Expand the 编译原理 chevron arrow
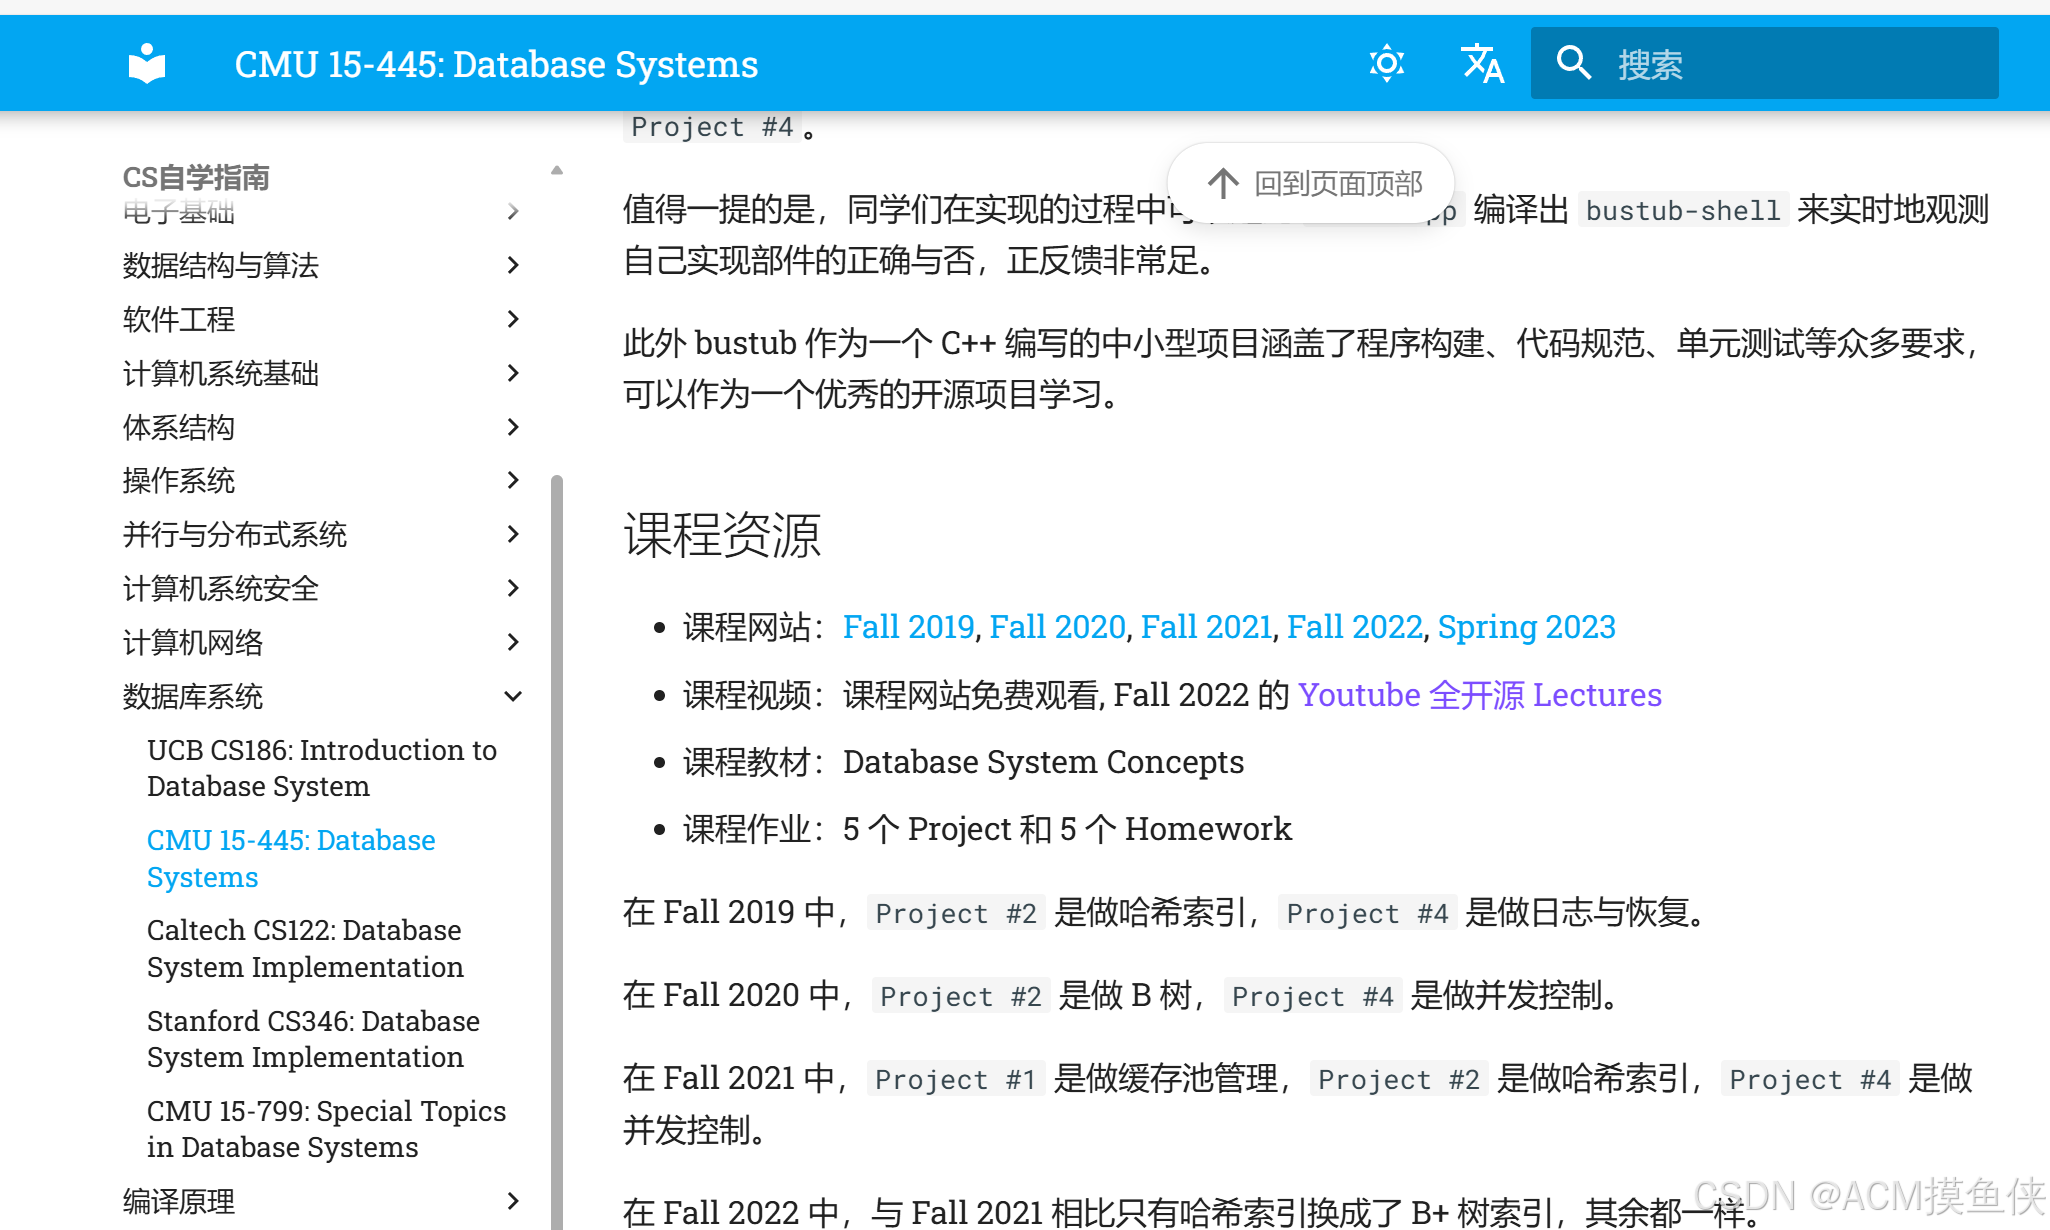Screen dimensions: 2050x1230 (513, 1201)
